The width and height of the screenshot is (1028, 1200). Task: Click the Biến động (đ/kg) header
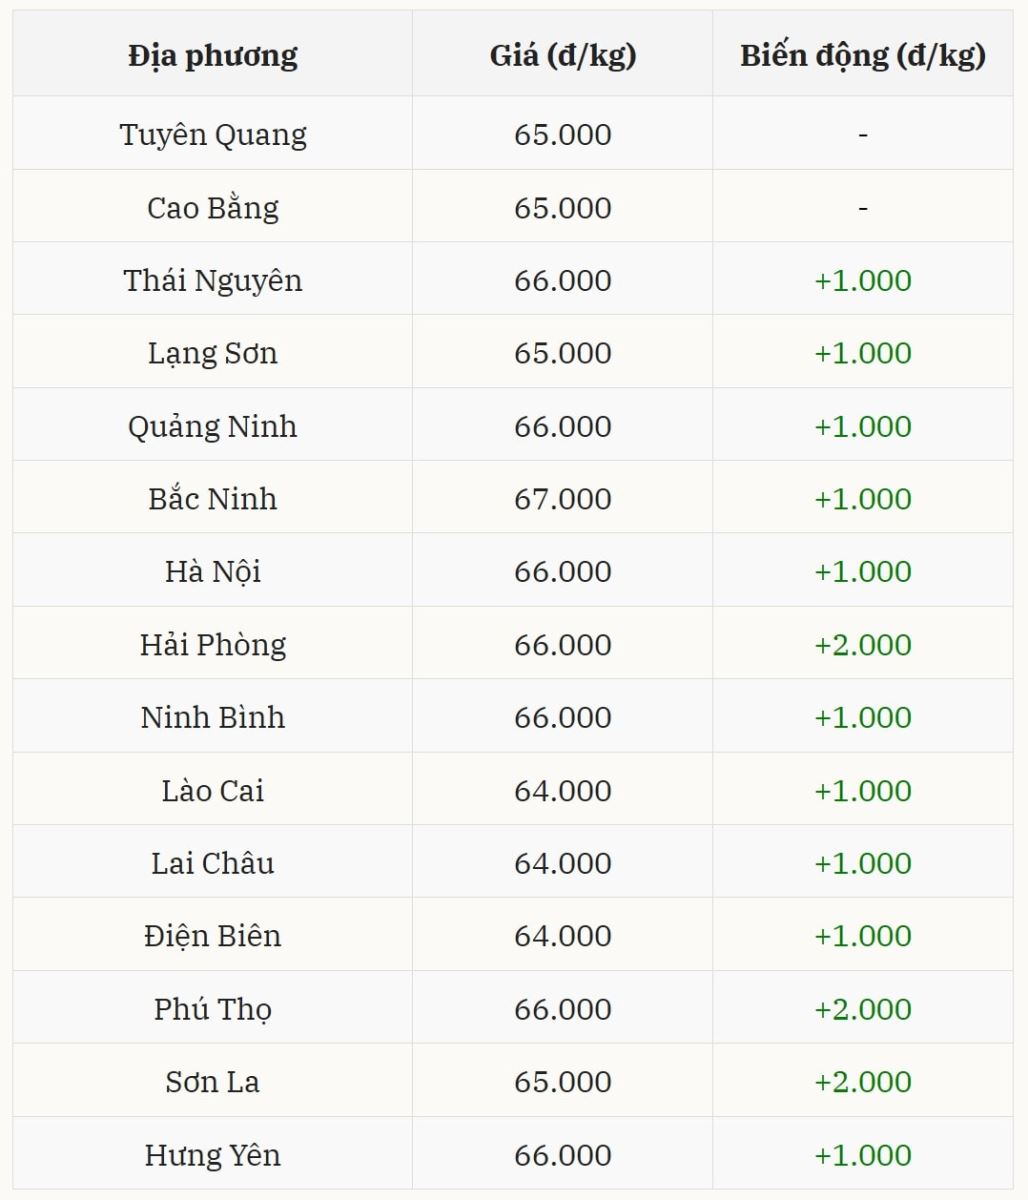862,55
